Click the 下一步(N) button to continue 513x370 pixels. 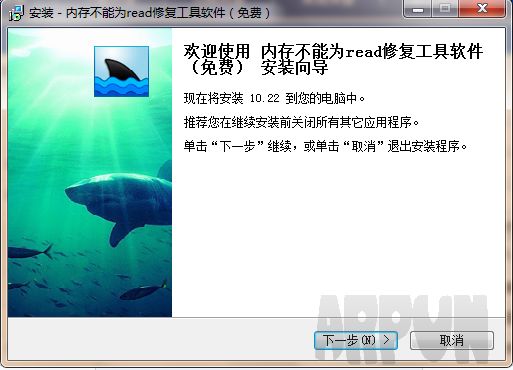click(356, 340)
